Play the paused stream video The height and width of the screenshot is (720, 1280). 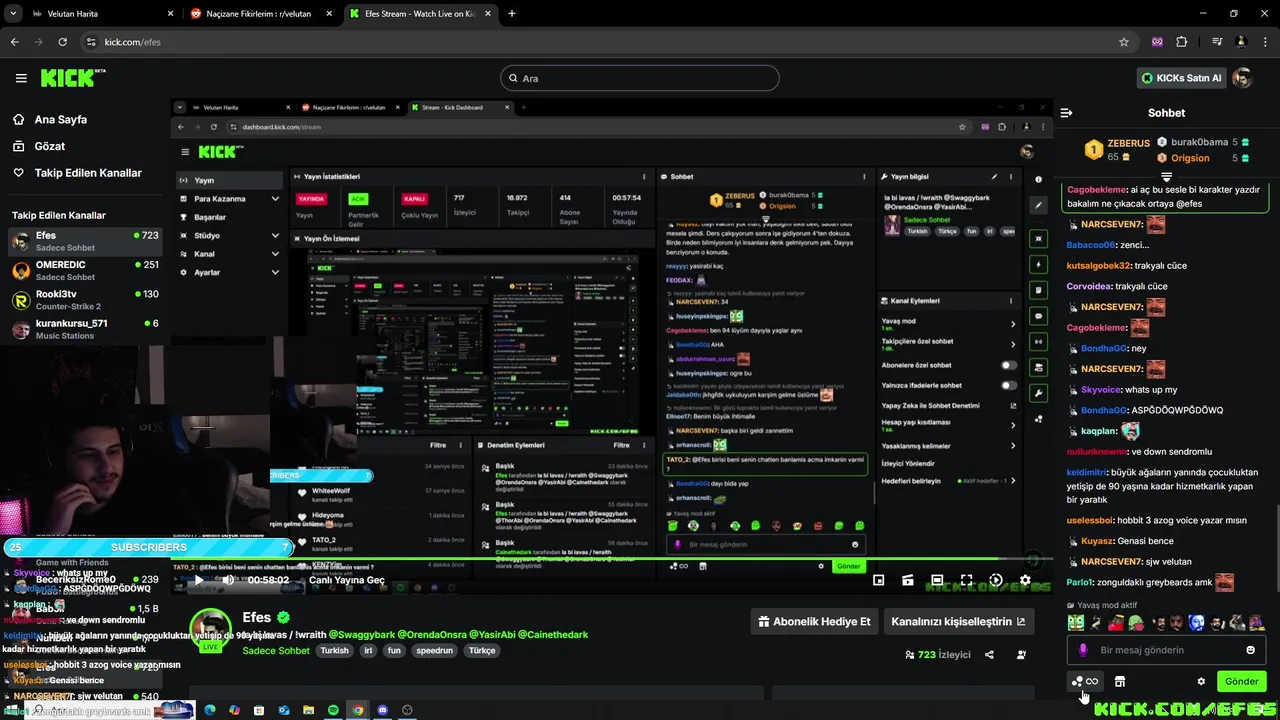pos(199,580)
